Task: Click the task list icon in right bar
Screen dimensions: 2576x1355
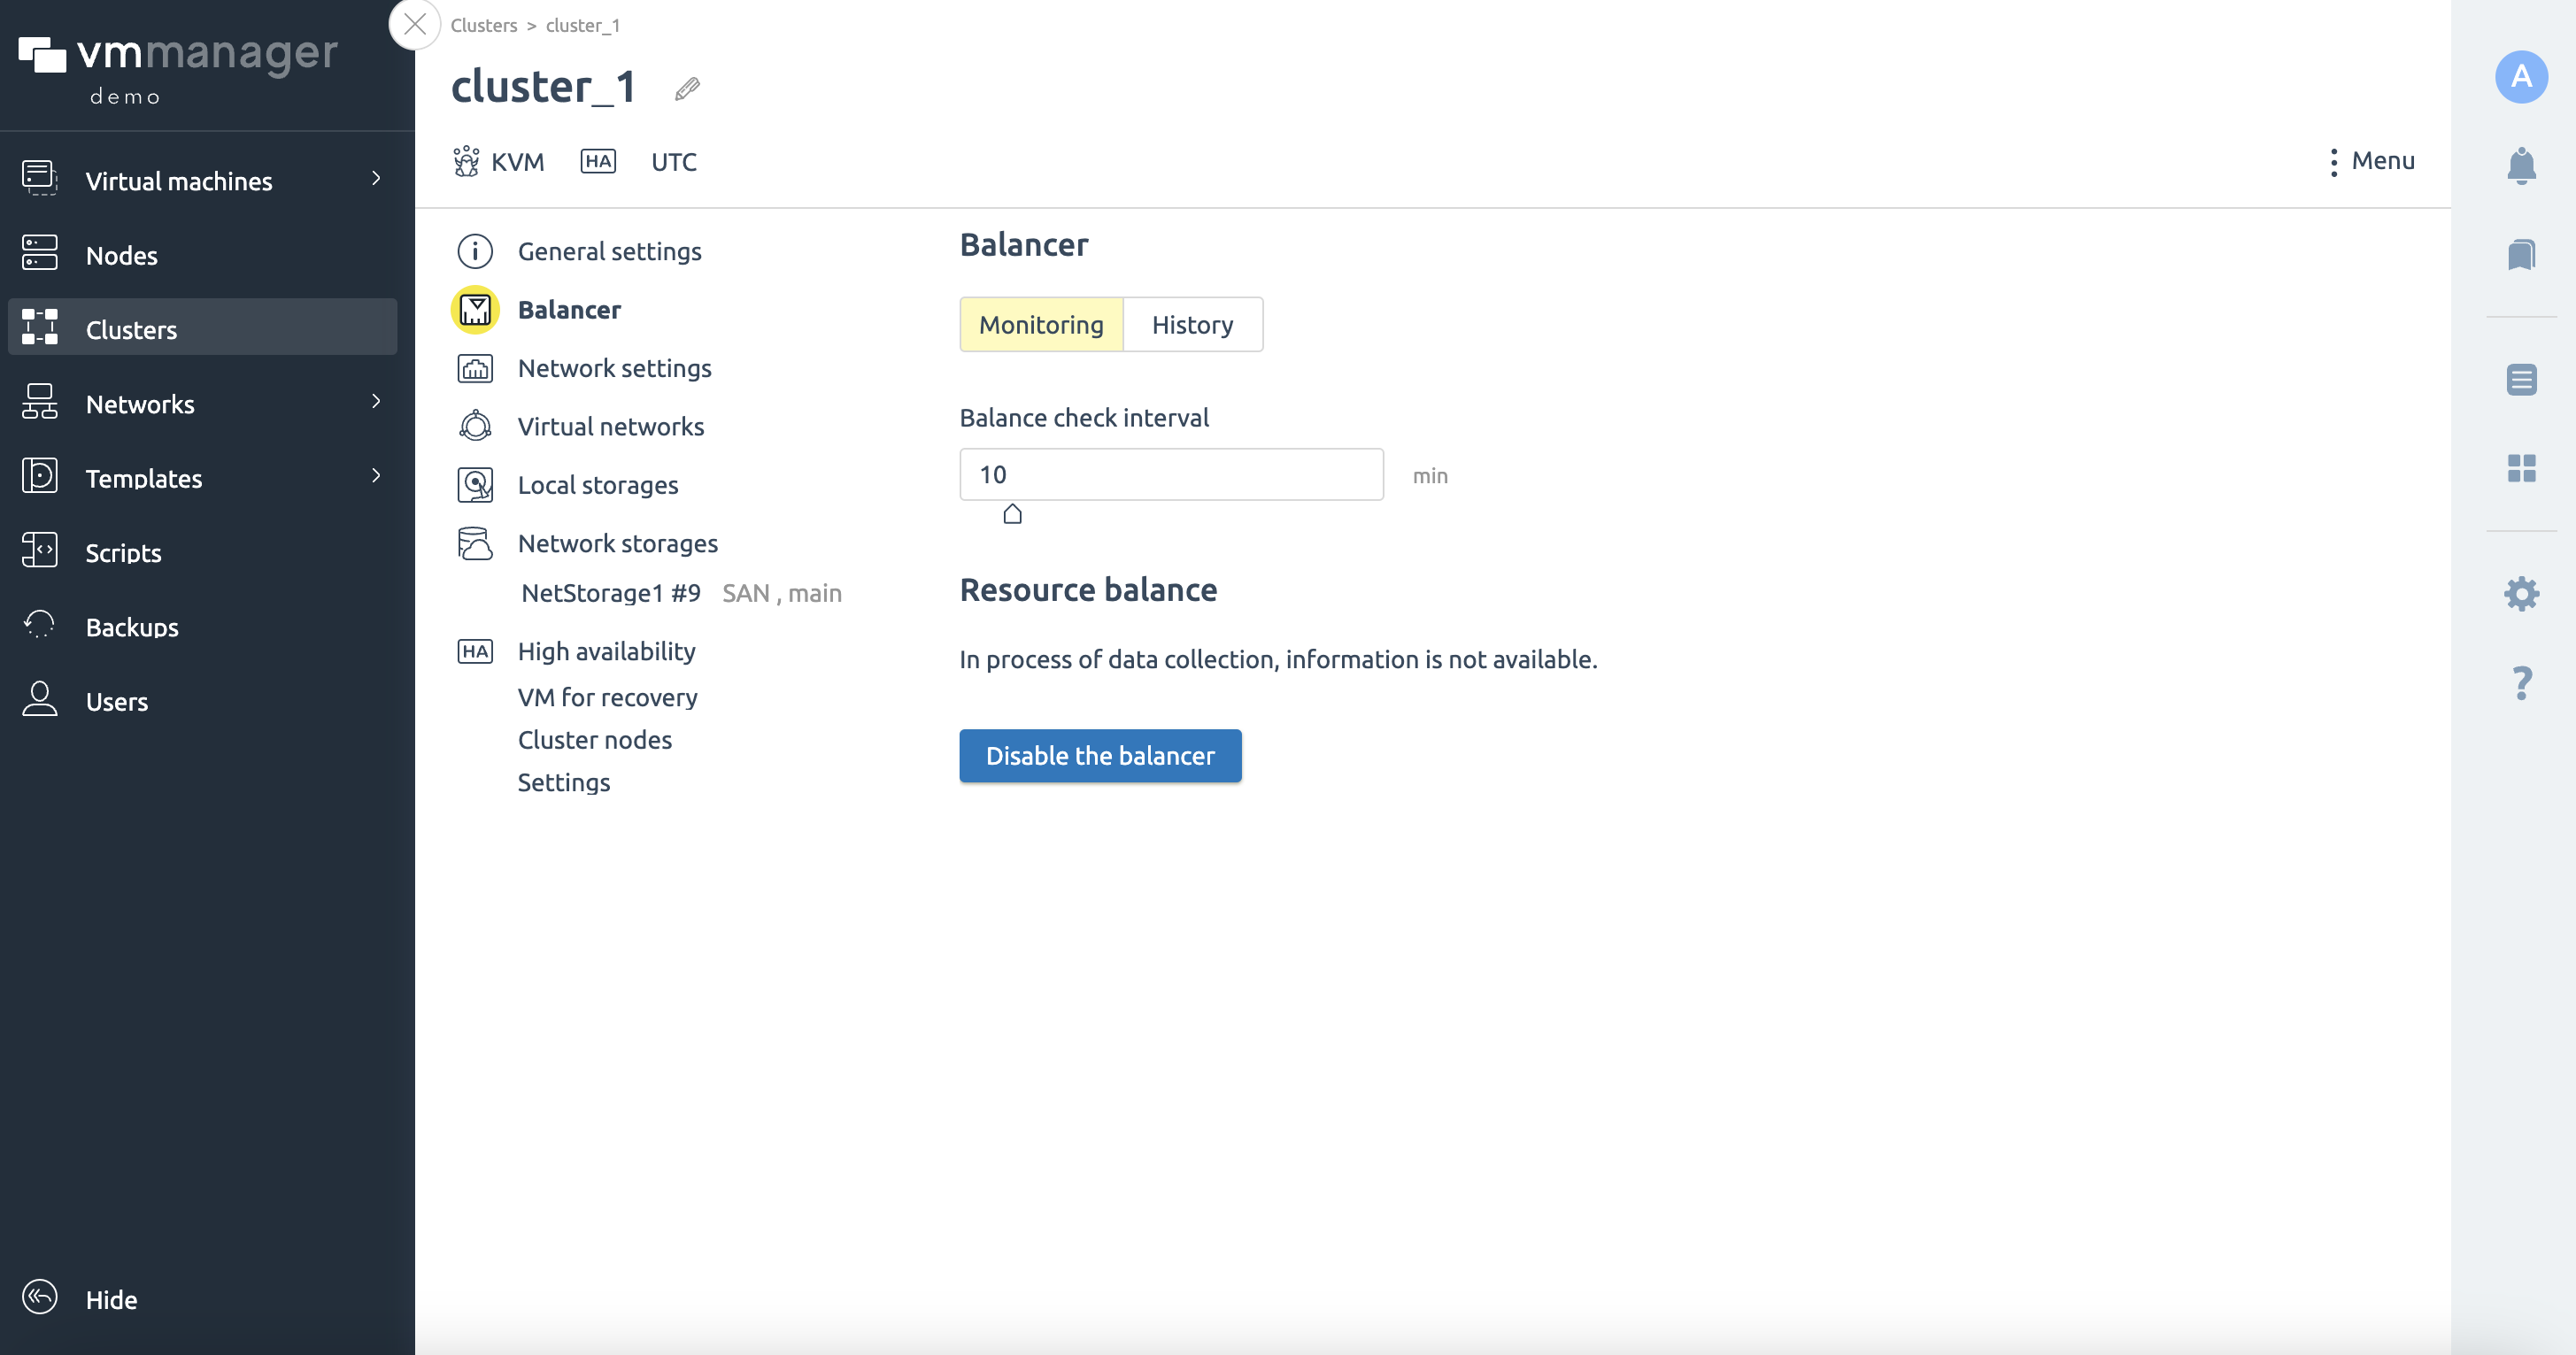Action: [x=2521, y=380]
